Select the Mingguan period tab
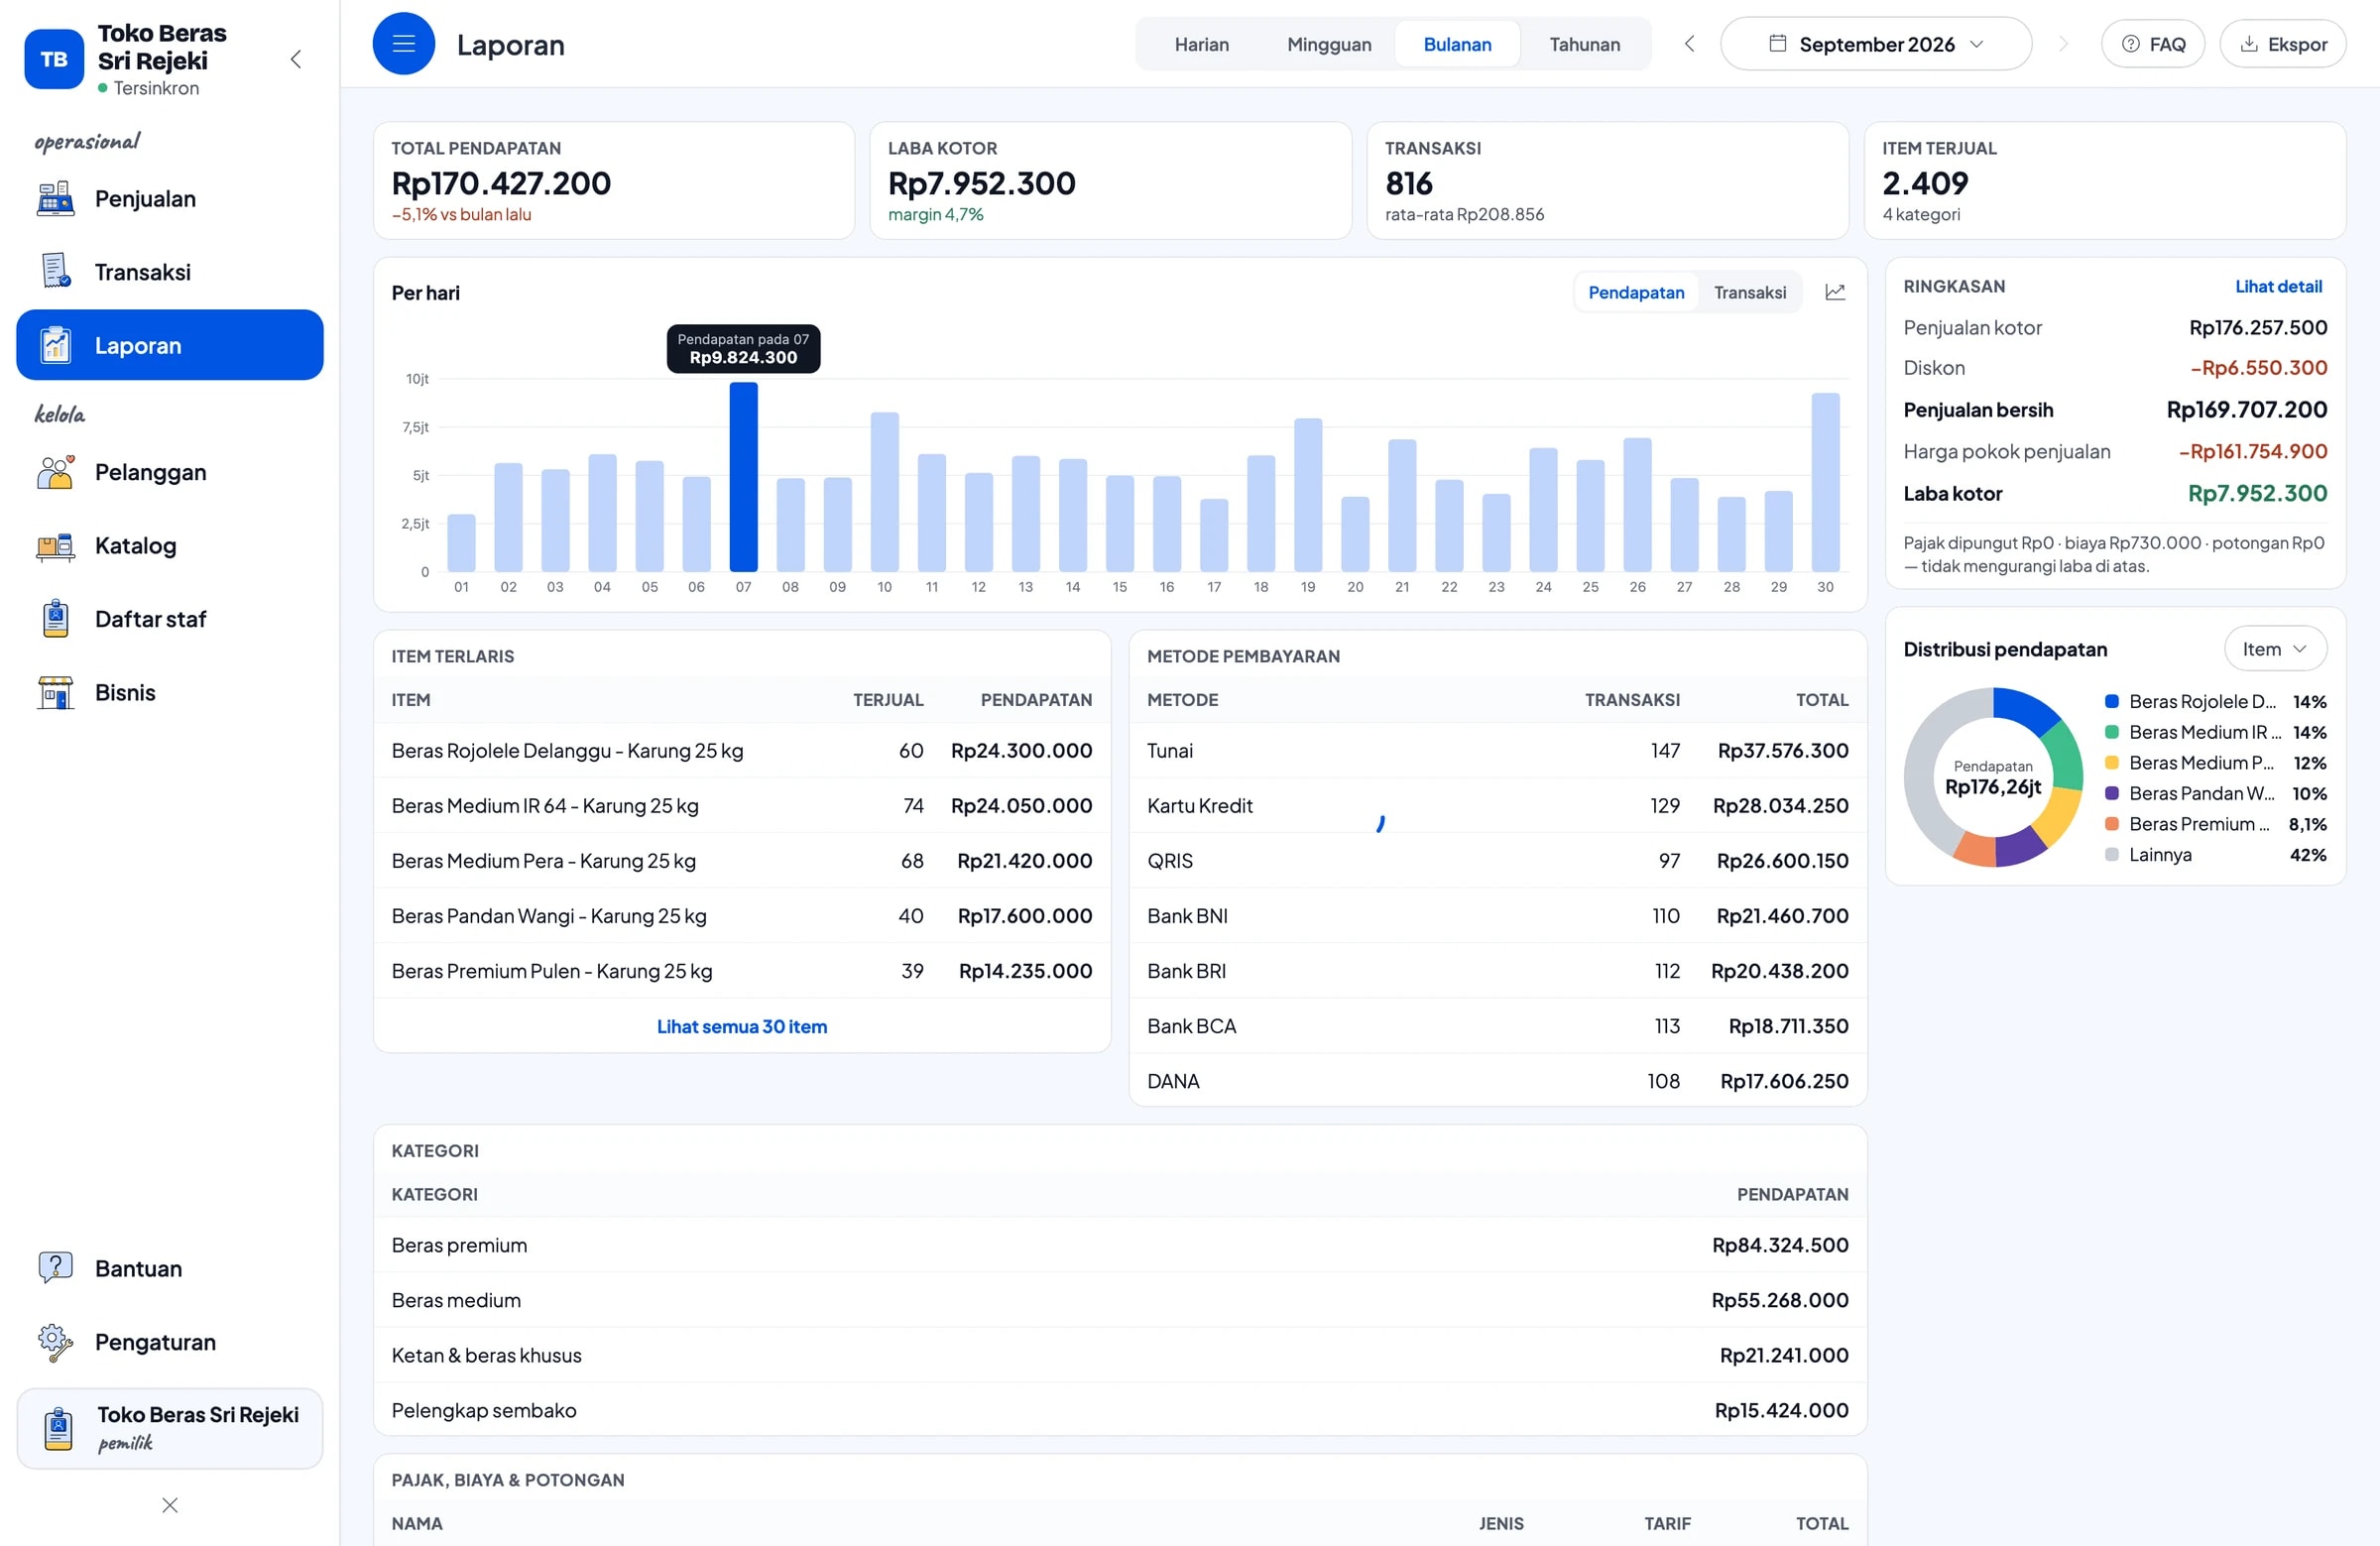This screenshot has height=1546, width=2380. tap(1329, 44)
